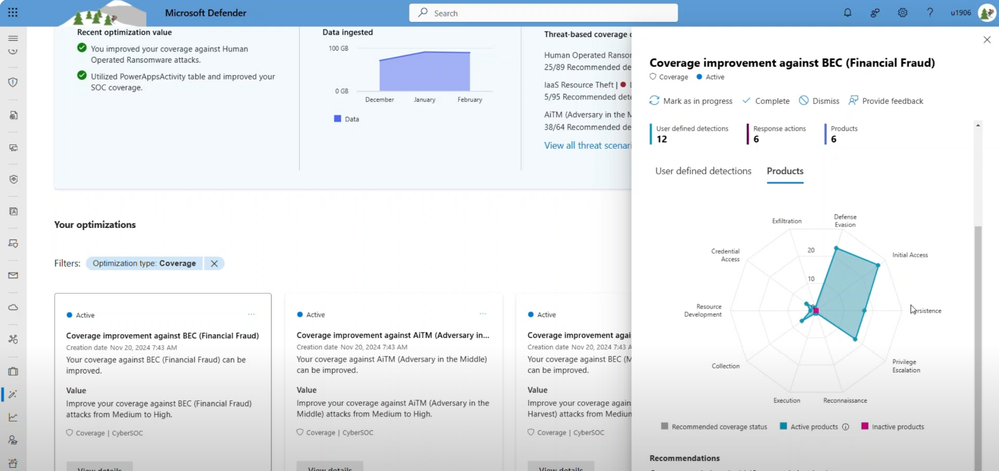Click the Your optimizations heading
The height and width of the screenshot is (471, 999).
click(x=95, y=224)
